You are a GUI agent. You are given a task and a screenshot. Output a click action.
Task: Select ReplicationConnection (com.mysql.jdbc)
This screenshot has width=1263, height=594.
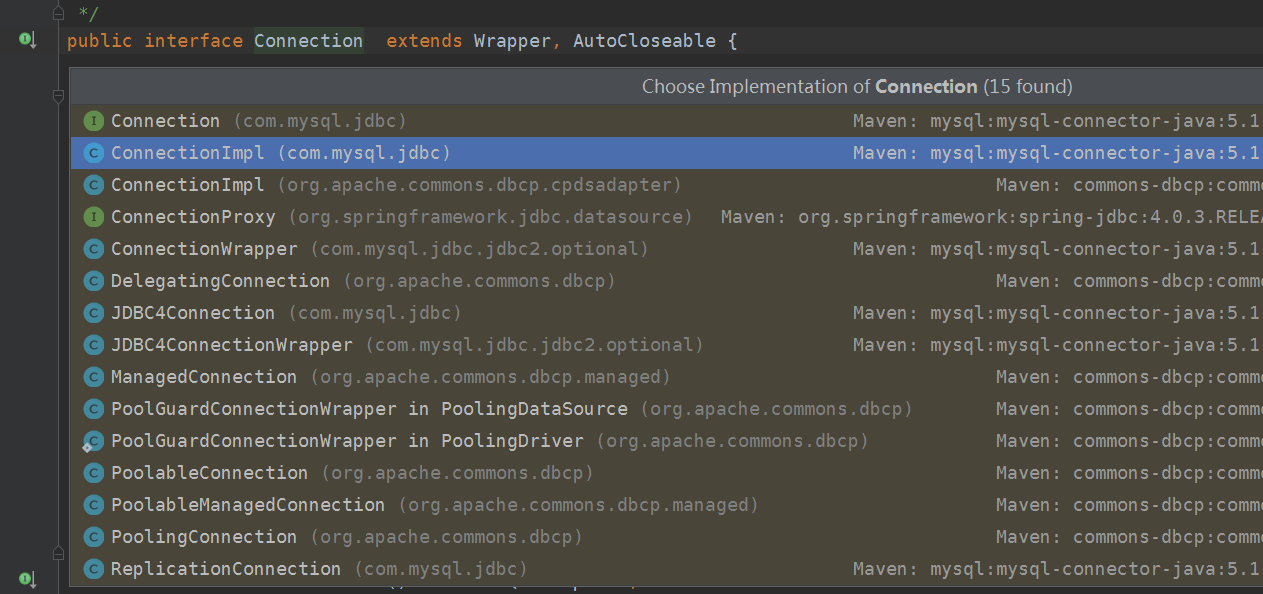(666, 569)
